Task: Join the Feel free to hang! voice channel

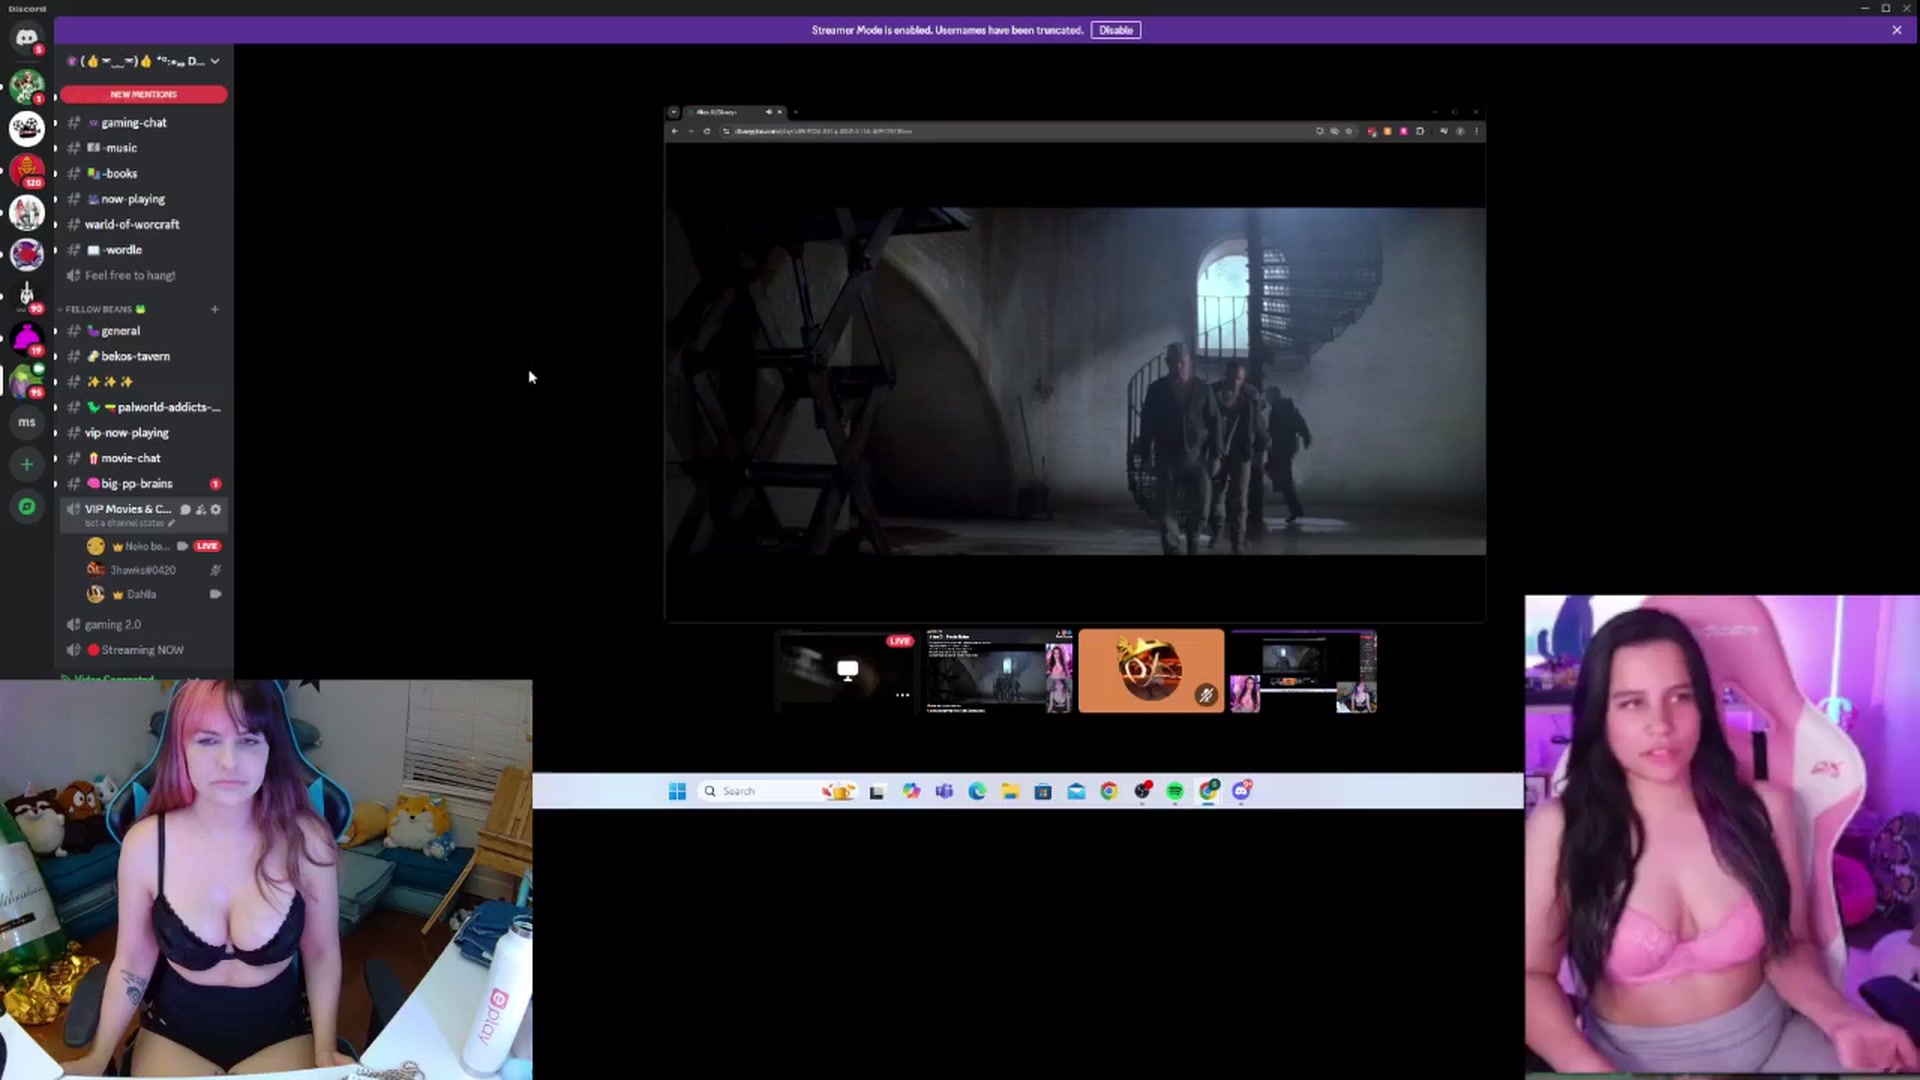Action: click(144, 275)
